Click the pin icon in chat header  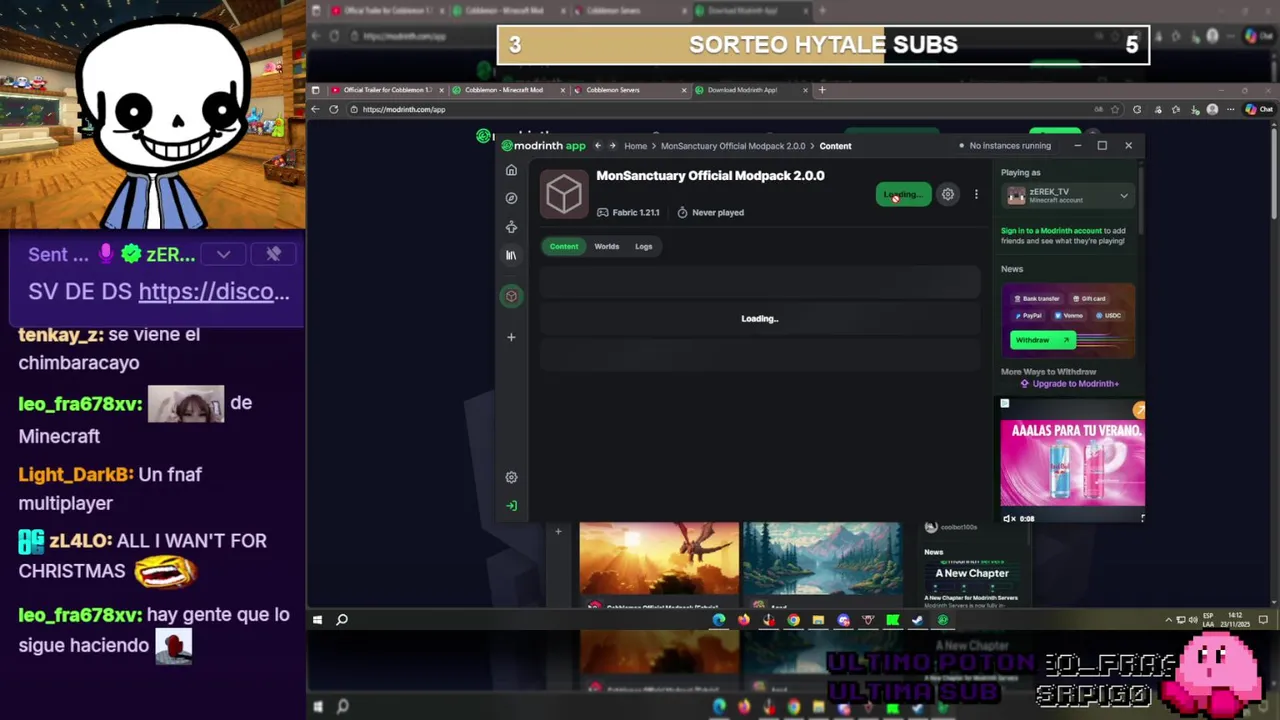(273, 255)
